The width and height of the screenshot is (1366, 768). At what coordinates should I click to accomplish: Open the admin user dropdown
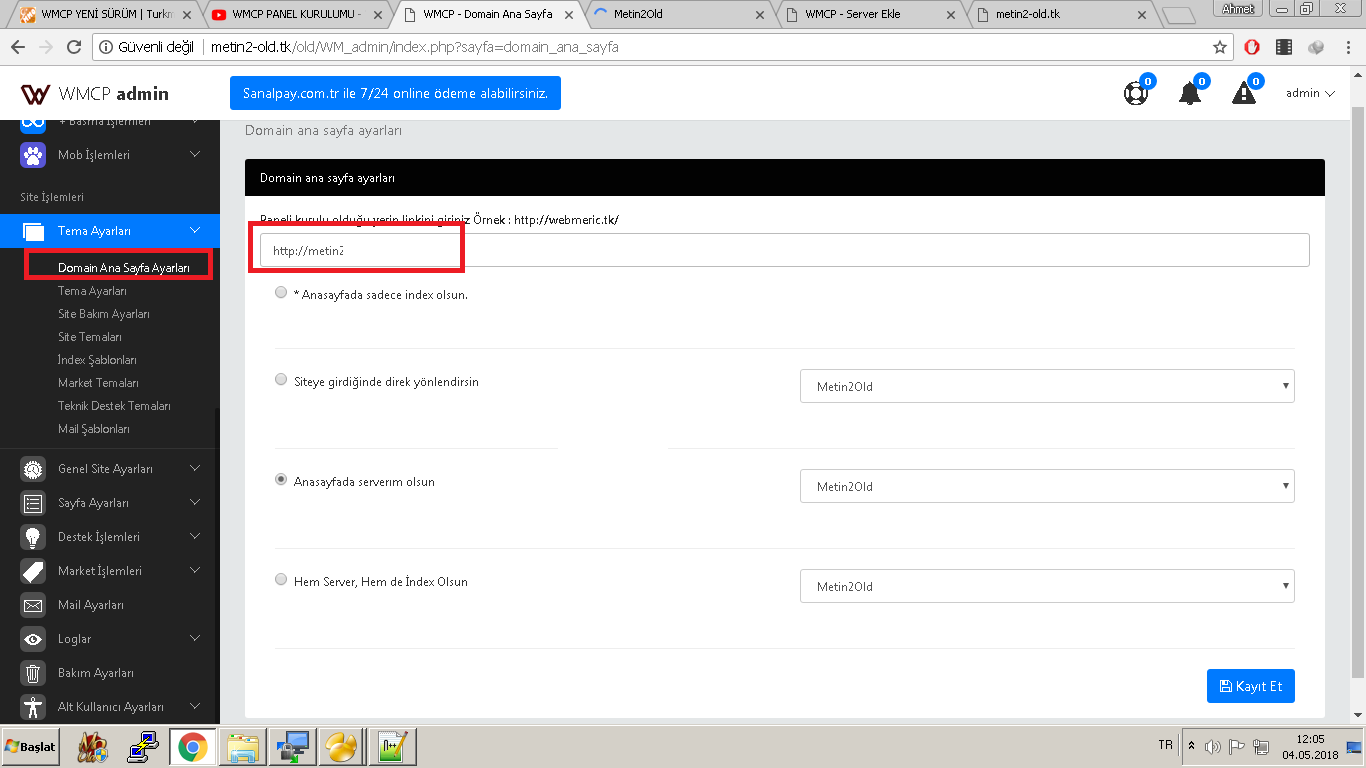(x=1310, y=93)
